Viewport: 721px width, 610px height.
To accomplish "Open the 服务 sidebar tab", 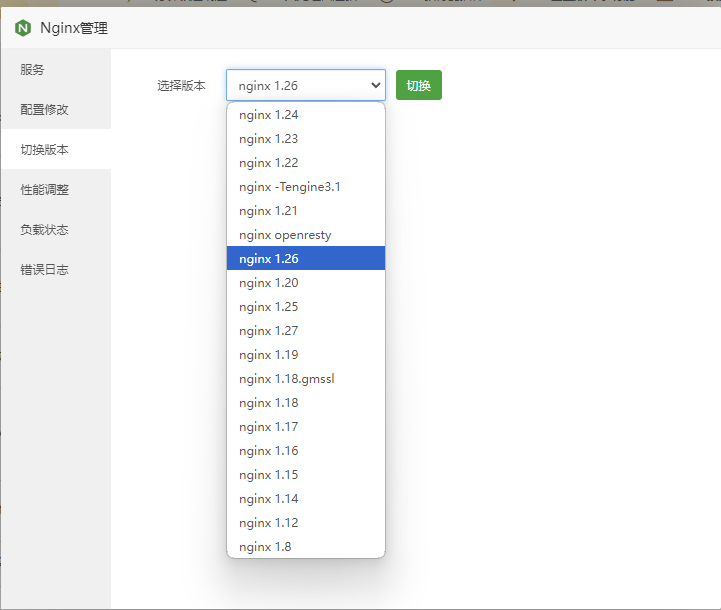I will (56, 69).
